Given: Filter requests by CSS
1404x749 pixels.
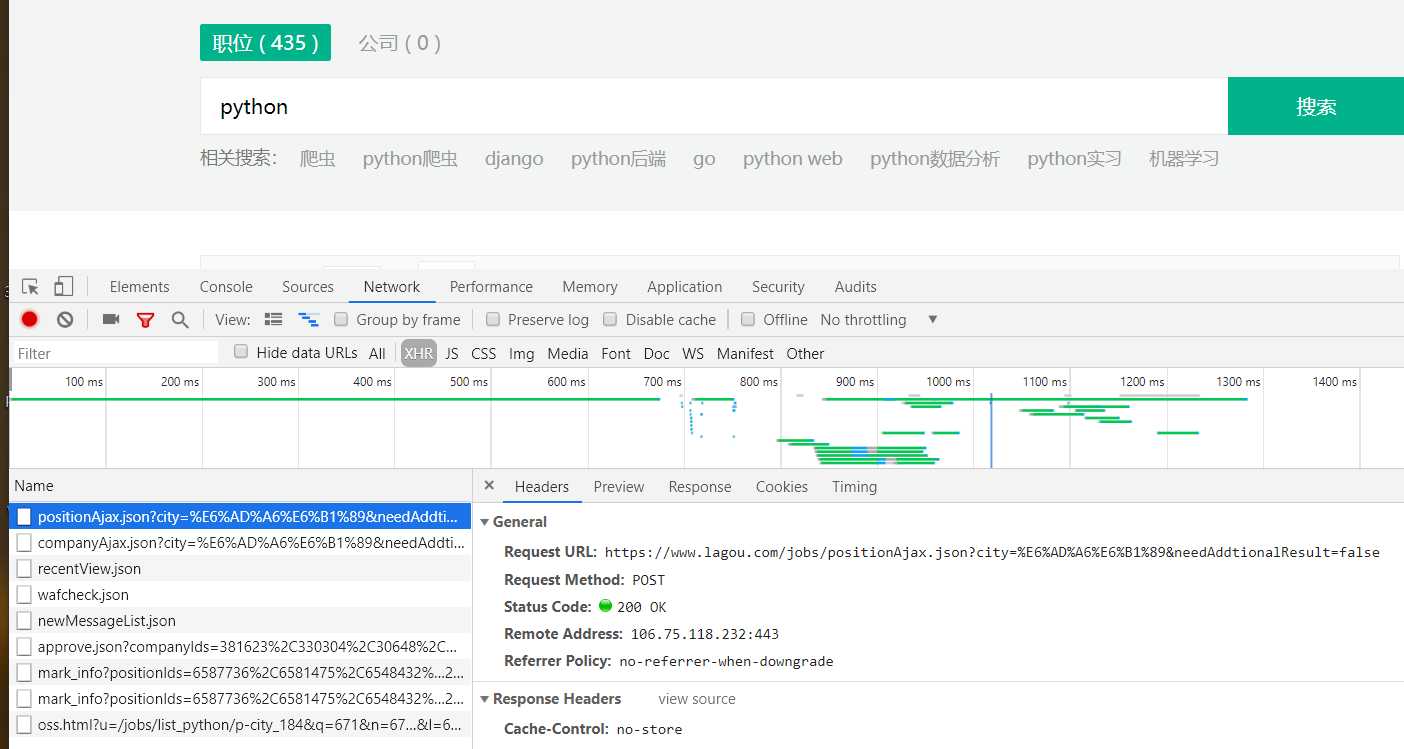Looking at the screenshot, I should pyautogui.click(x=484, y=354).
